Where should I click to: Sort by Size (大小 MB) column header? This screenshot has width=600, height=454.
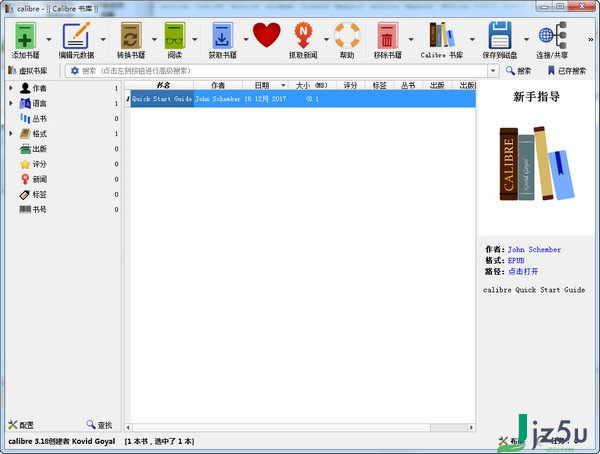(312, 85)
